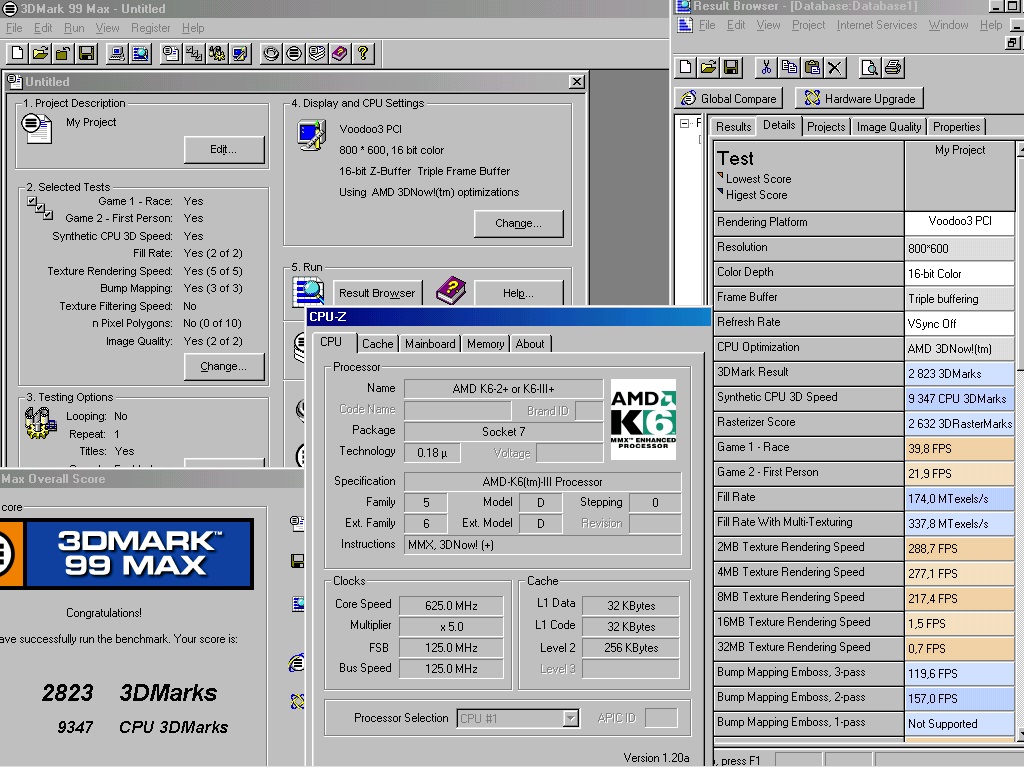Open Result Browser via magnifier toolbar icon in 3DMark

click(140, 54)
